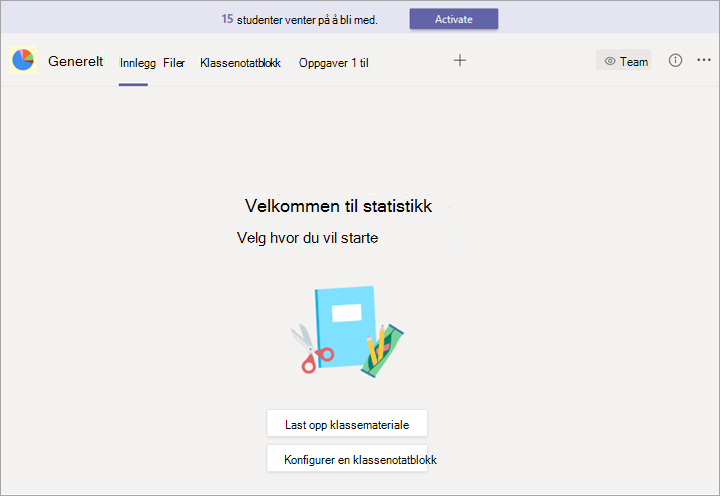Switch to the Innlegg tab
Screen dimensions: 720x496
[137, 63]
